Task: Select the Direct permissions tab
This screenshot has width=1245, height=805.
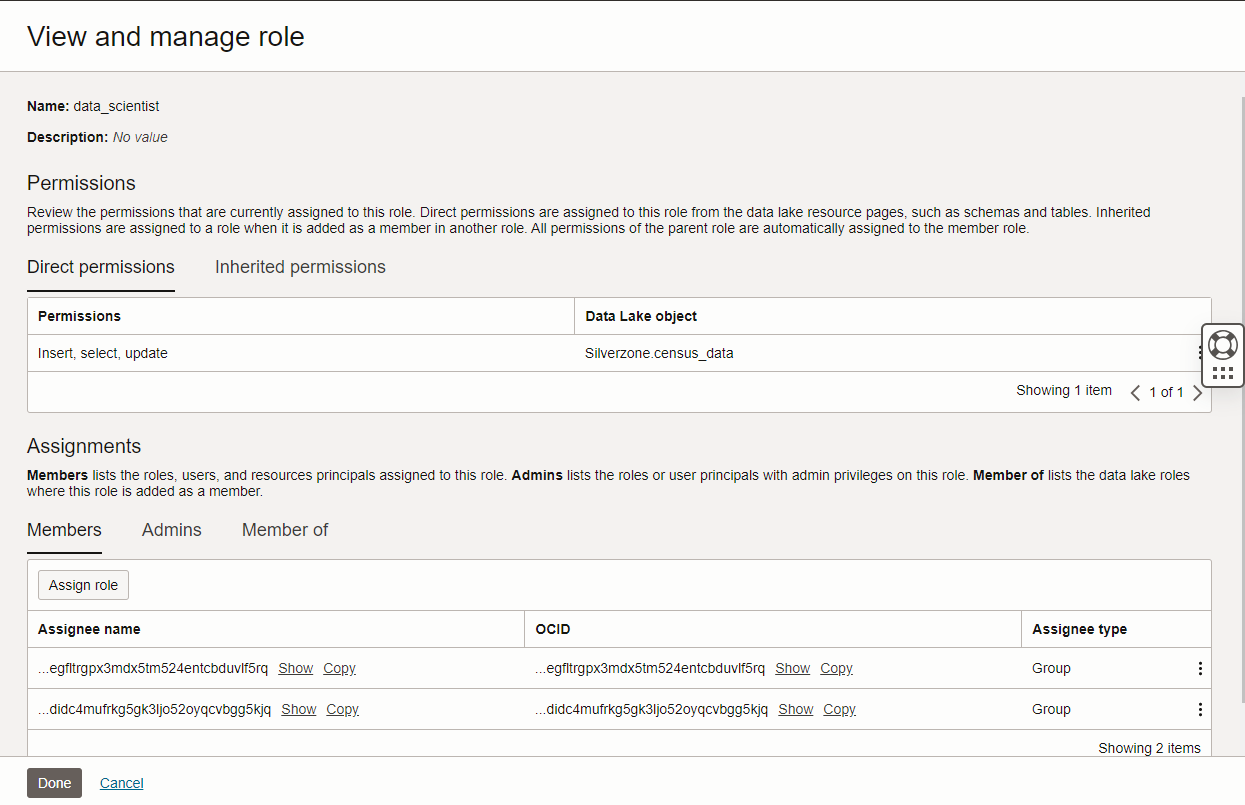Action: click(100, 267)
